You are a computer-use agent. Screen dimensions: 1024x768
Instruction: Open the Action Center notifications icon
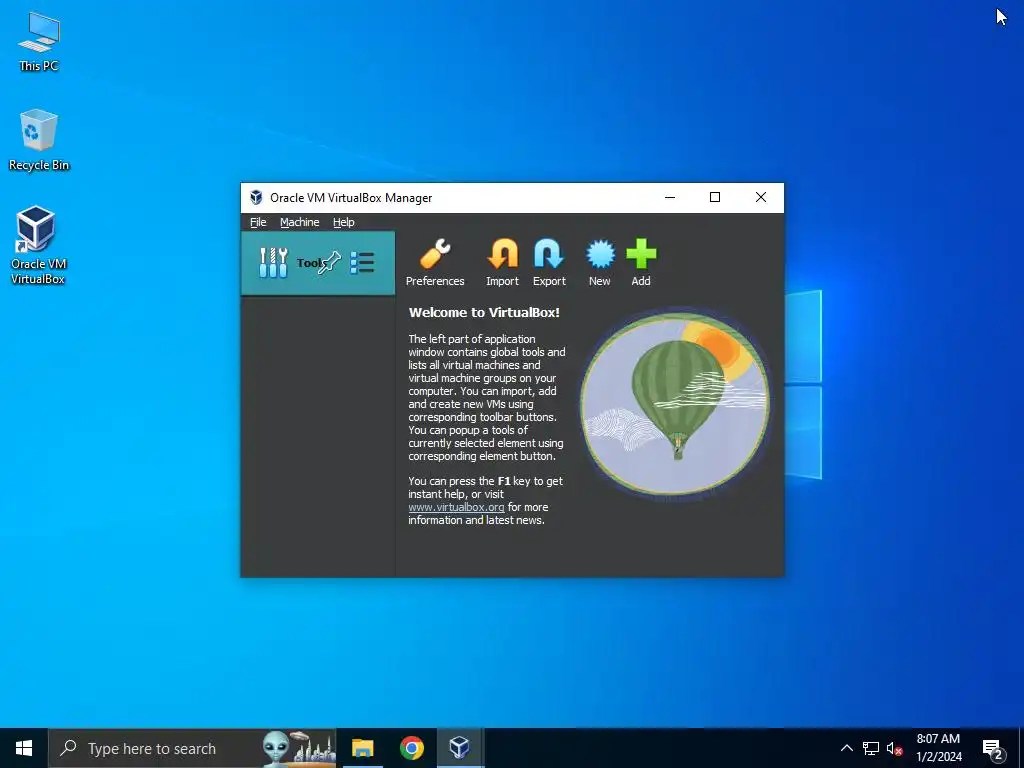coord(993,748)
